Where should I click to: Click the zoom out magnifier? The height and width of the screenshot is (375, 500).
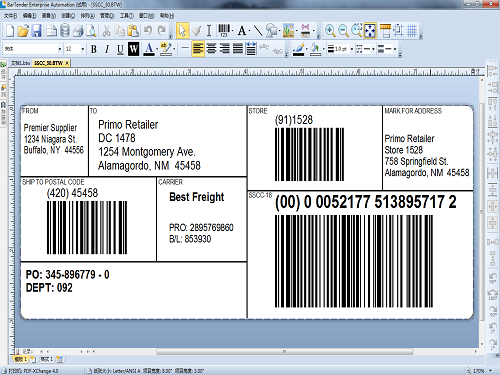pyautogui.click(x=343, y=31)
